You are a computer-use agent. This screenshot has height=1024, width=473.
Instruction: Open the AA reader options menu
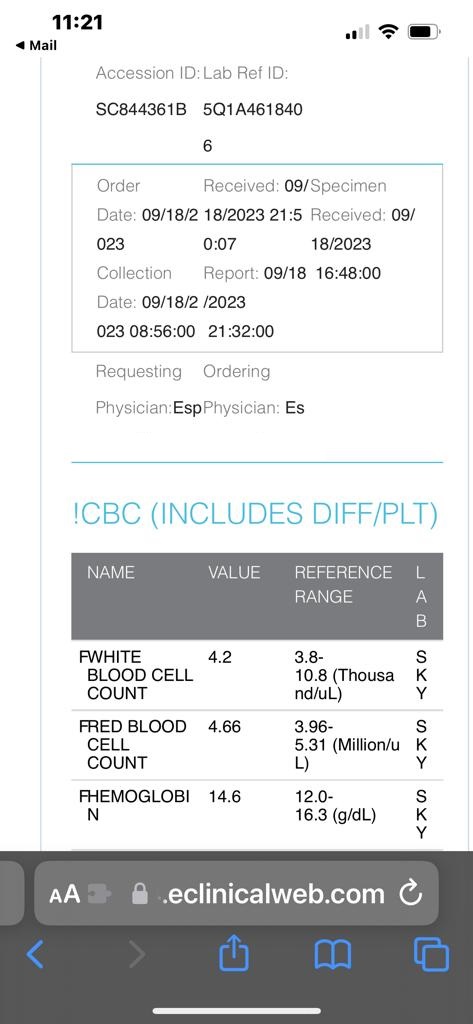click(x=64, y=893)
